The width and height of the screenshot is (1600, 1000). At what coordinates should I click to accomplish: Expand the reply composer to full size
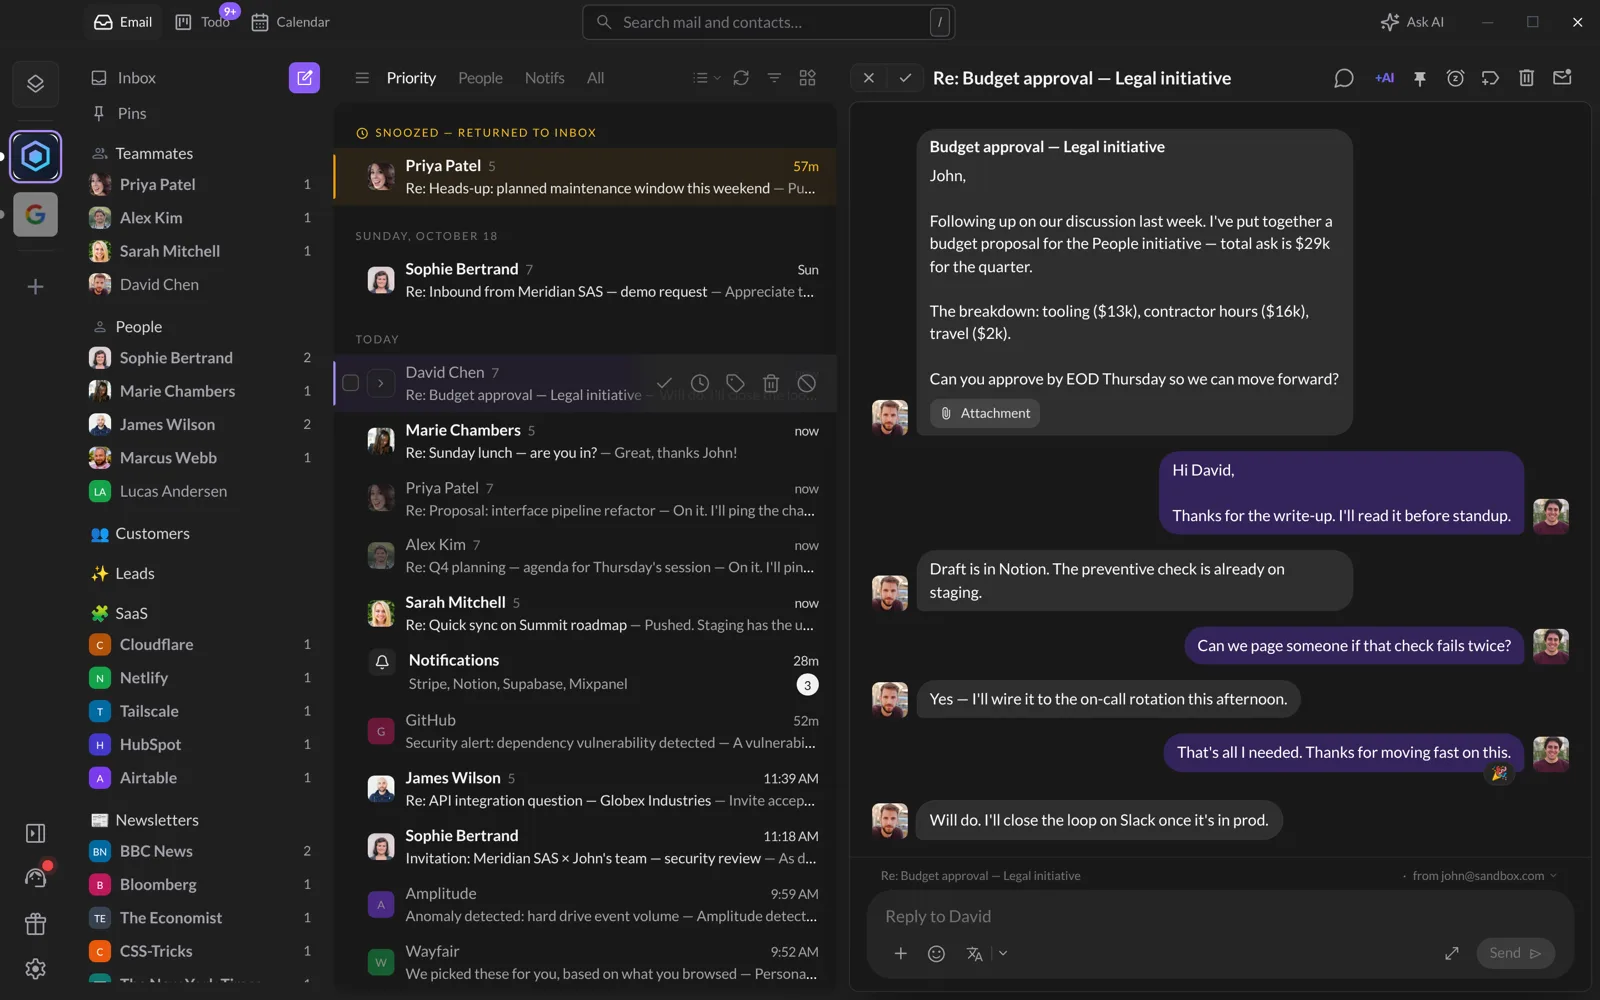point(1452,954)
